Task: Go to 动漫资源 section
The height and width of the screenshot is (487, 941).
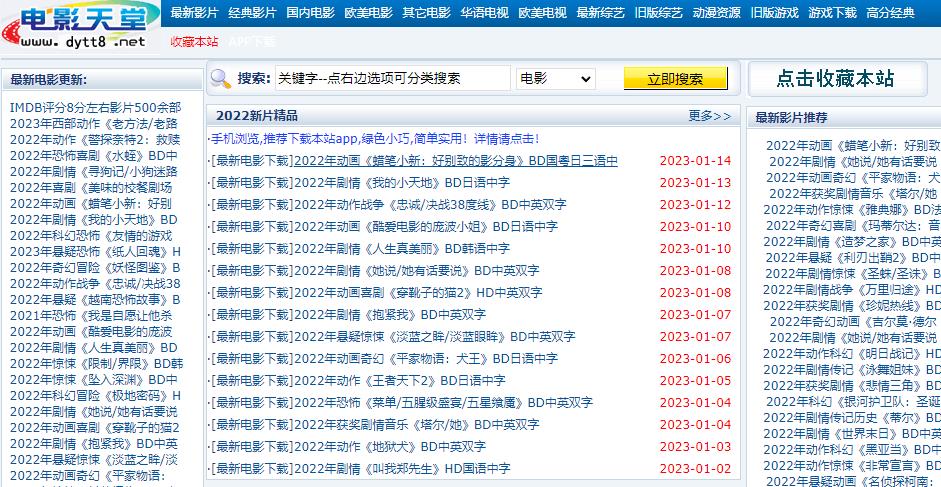Action: [x=717, y=13]
